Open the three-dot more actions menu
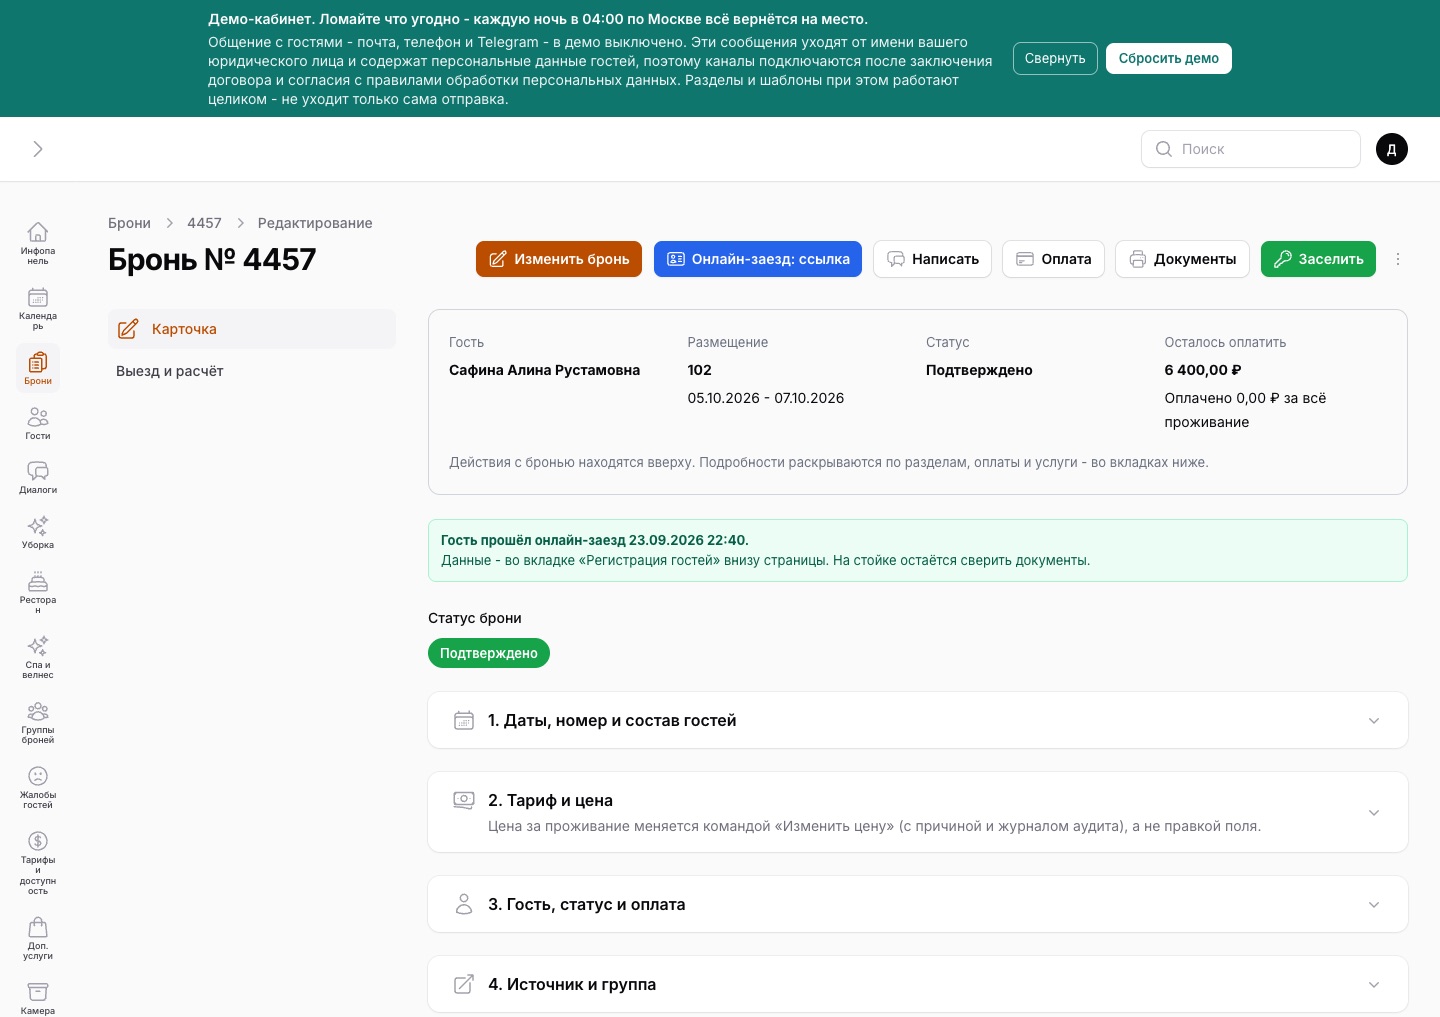The height and width of the screenshot is (1017, 1440). pos(1398,259)
